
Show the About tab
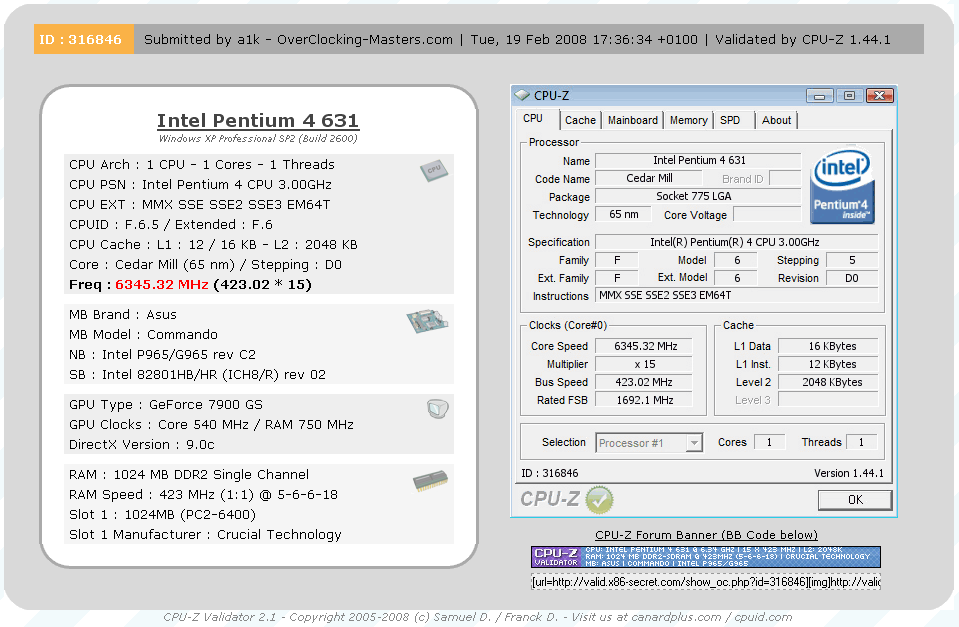pos(777,120)
